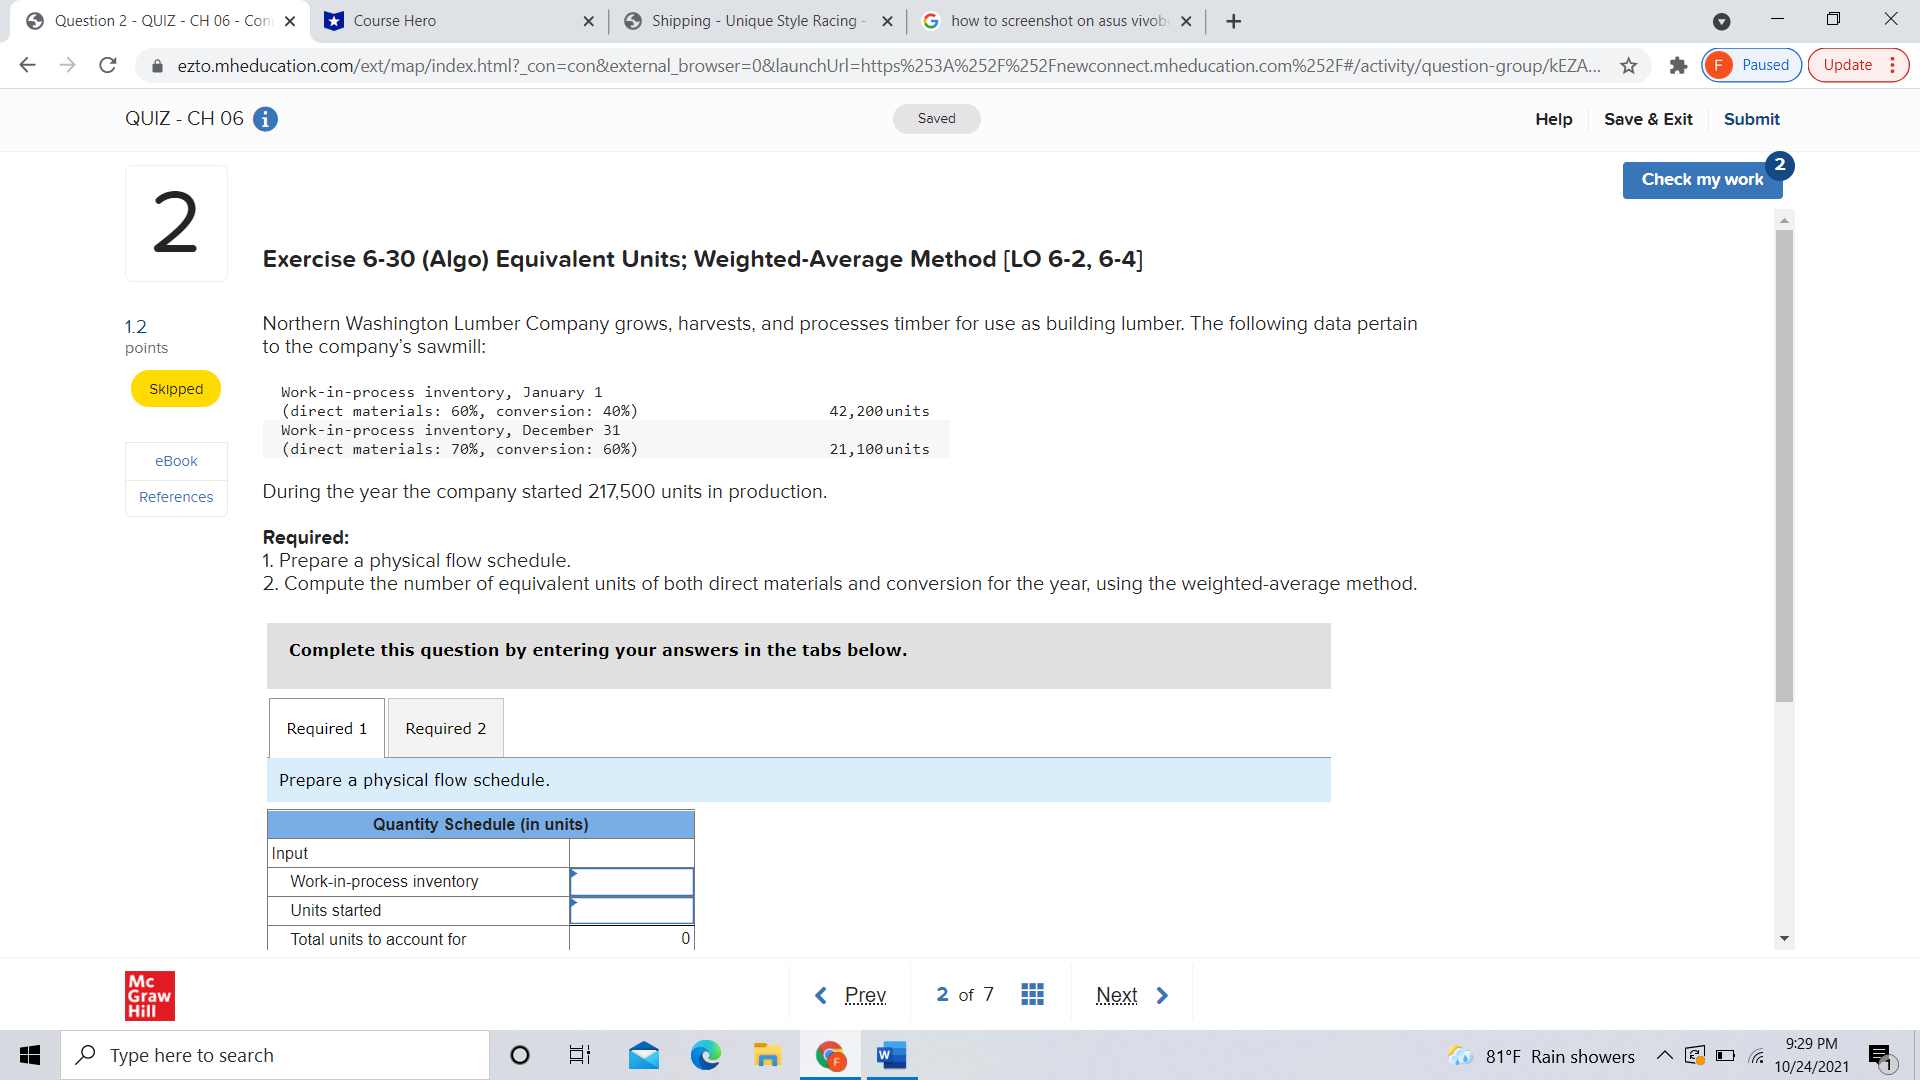Open the Mail app from the taskbar
Viewport: 1920px width, 1080px height.
click(644, 1055)
